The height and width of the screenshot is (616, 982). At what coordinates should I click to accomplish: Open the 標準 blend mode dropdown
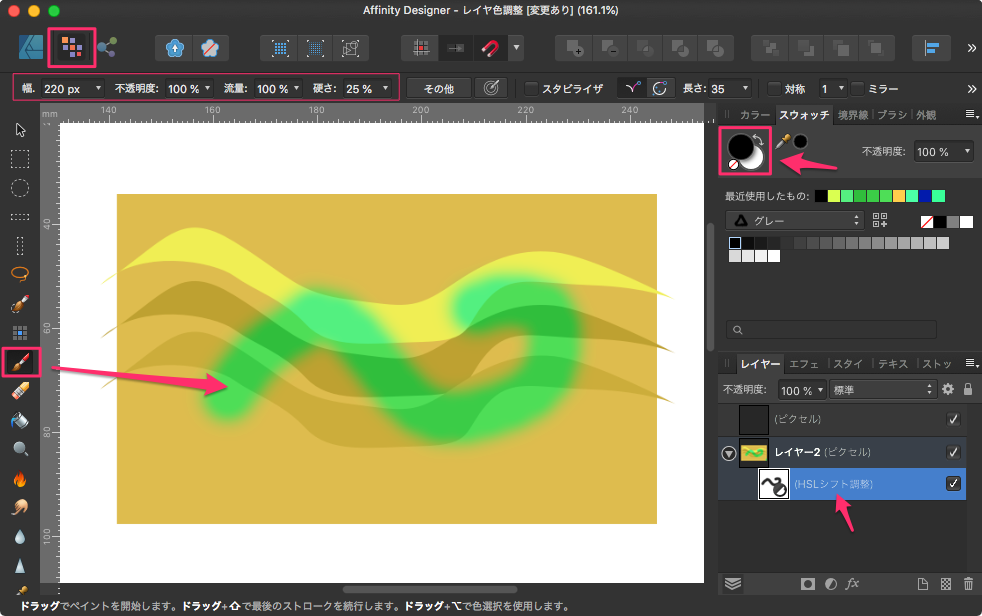pyautogui.click(x=882, y=390)
